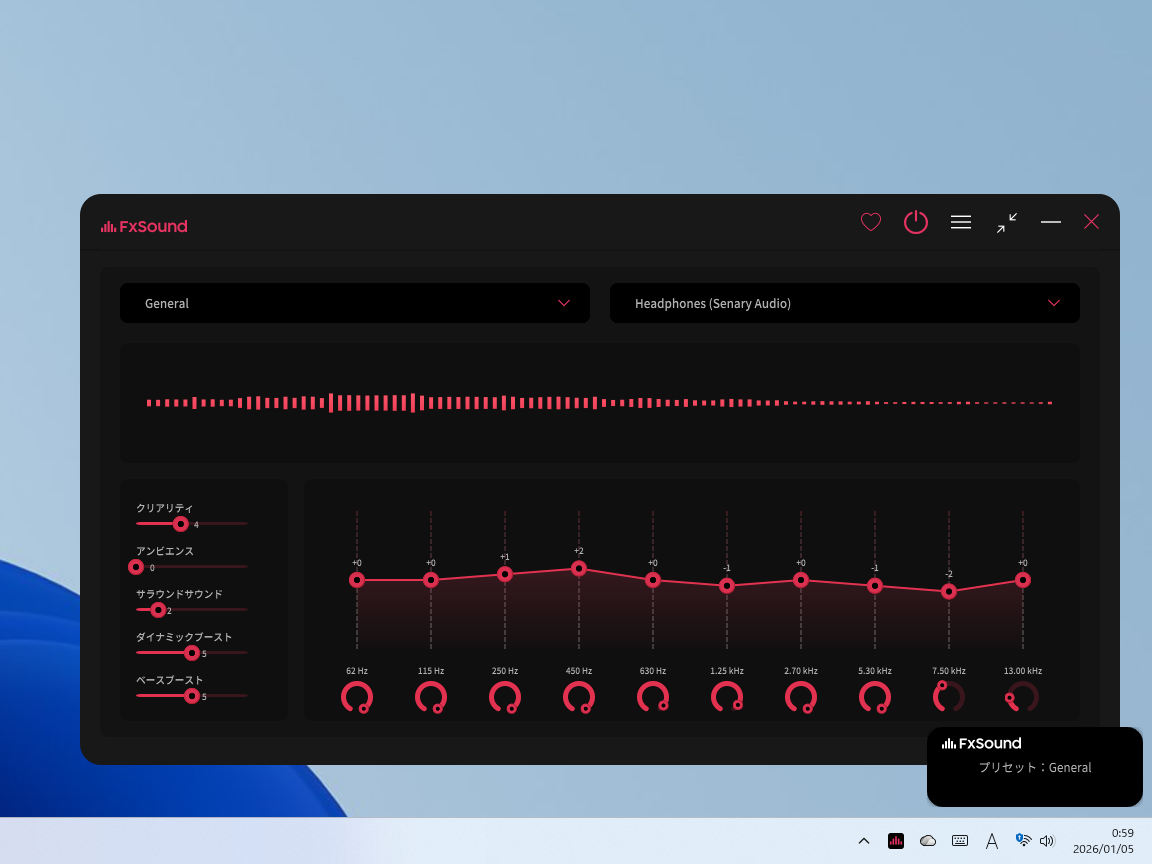Open the FxSound hamburger menu
Image resolution: width=1152 pixels, height=864 pixels.
961,222
